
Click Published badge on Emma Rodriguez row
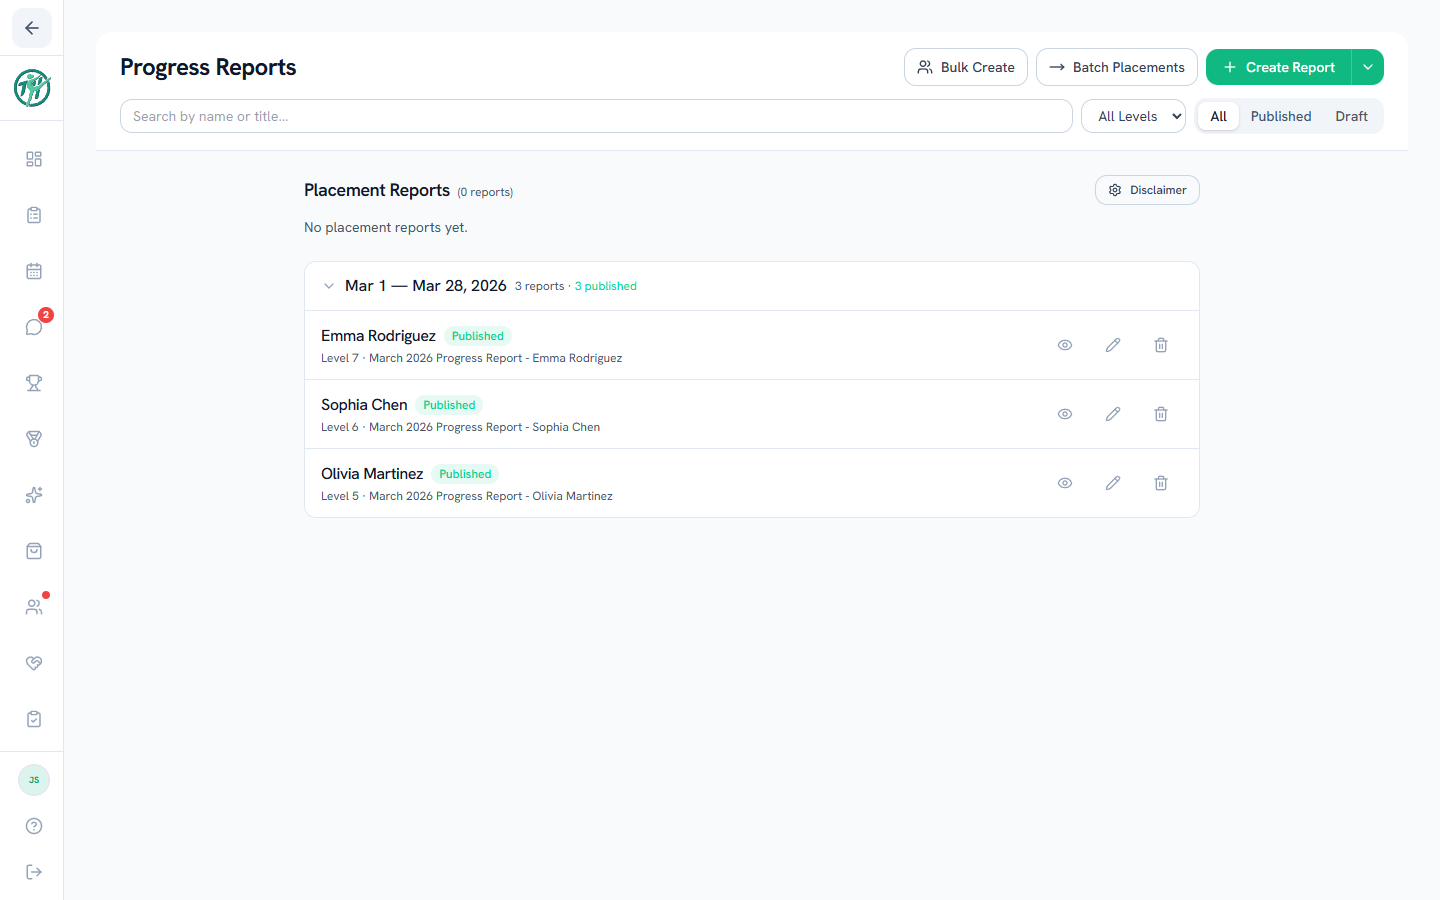[x=478, y=336]
